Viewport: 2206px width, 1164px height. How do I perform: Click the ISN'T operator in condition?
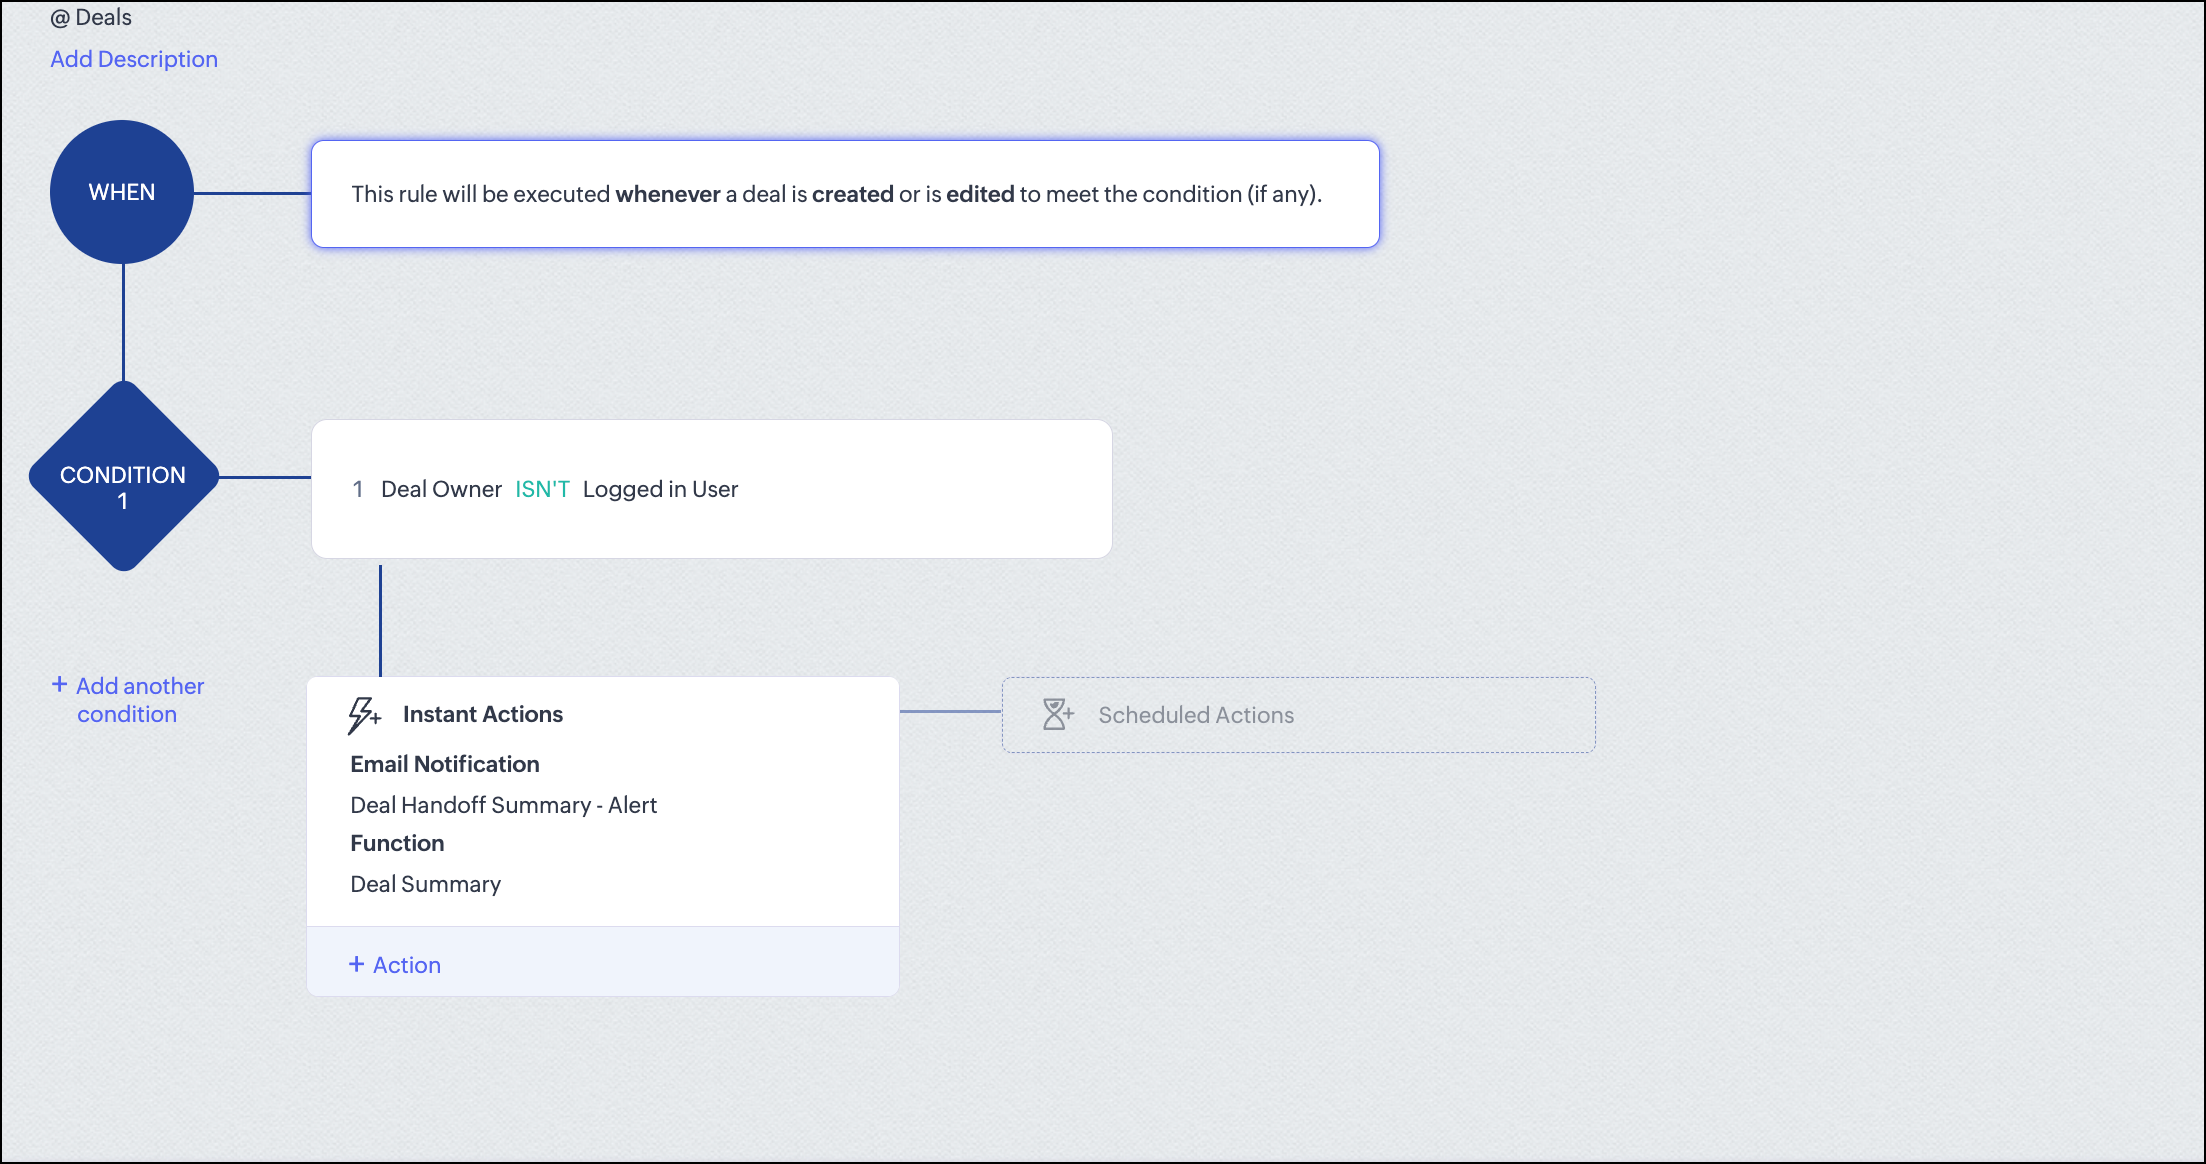point(542,489)
